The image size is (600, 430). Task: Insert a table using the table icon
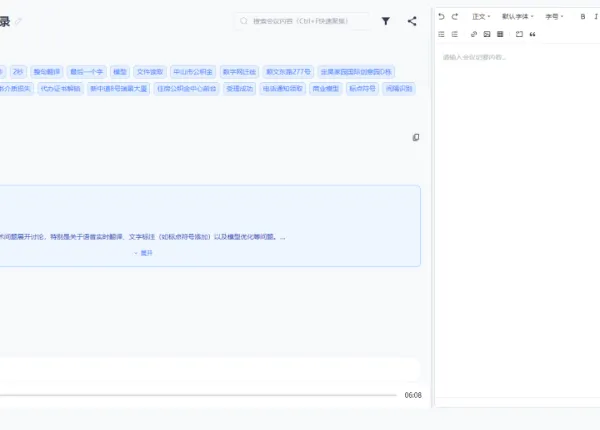tap(500, 34)
